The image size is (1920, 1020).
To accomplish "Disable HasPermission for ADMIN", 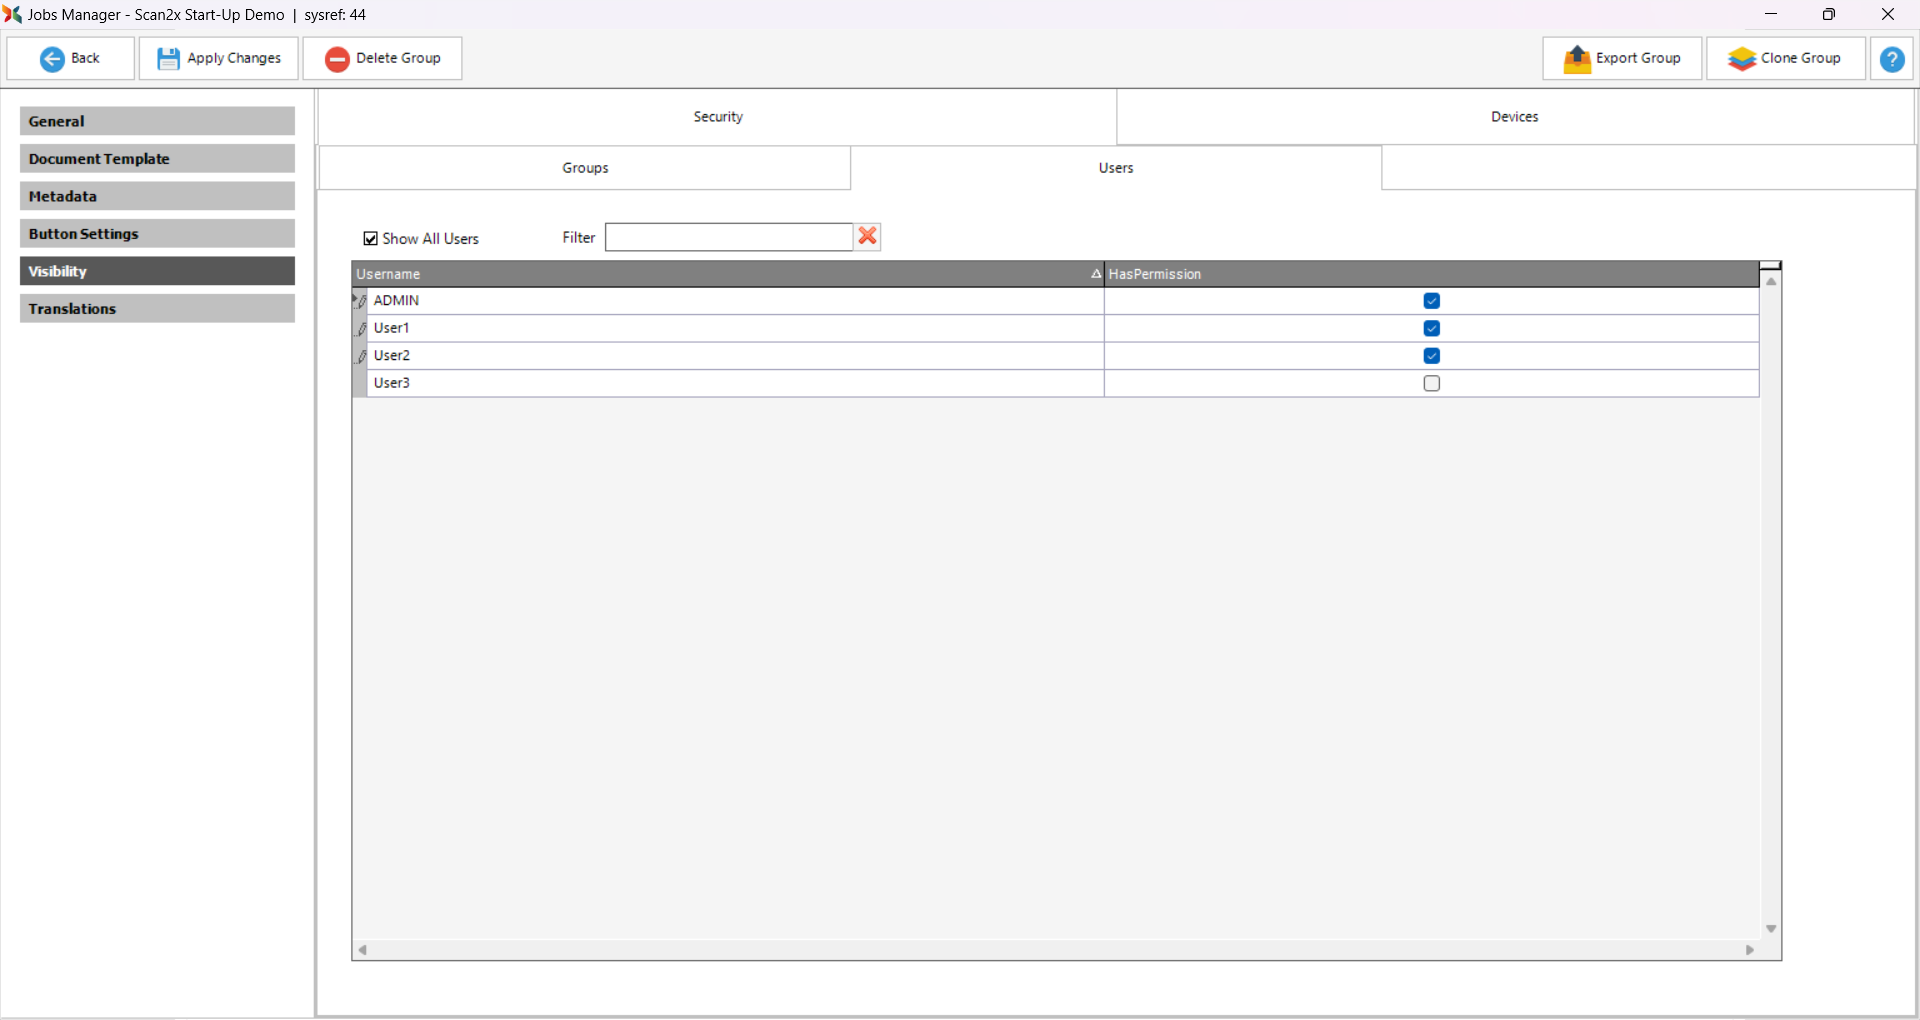I will tap(1431, 301).
